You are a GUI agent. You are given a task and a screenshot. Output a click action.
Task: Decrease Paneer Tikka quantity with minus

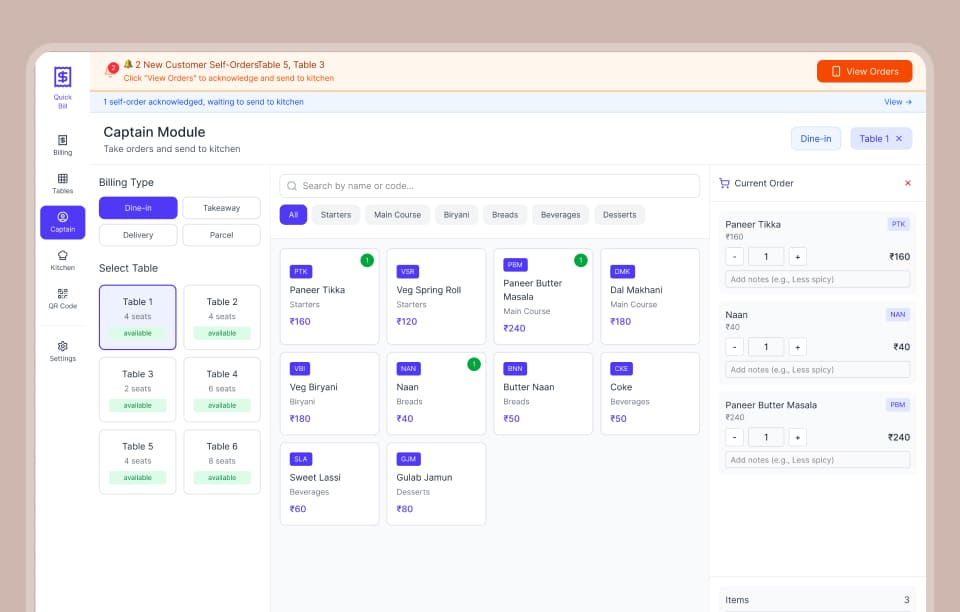coord(734,257)
